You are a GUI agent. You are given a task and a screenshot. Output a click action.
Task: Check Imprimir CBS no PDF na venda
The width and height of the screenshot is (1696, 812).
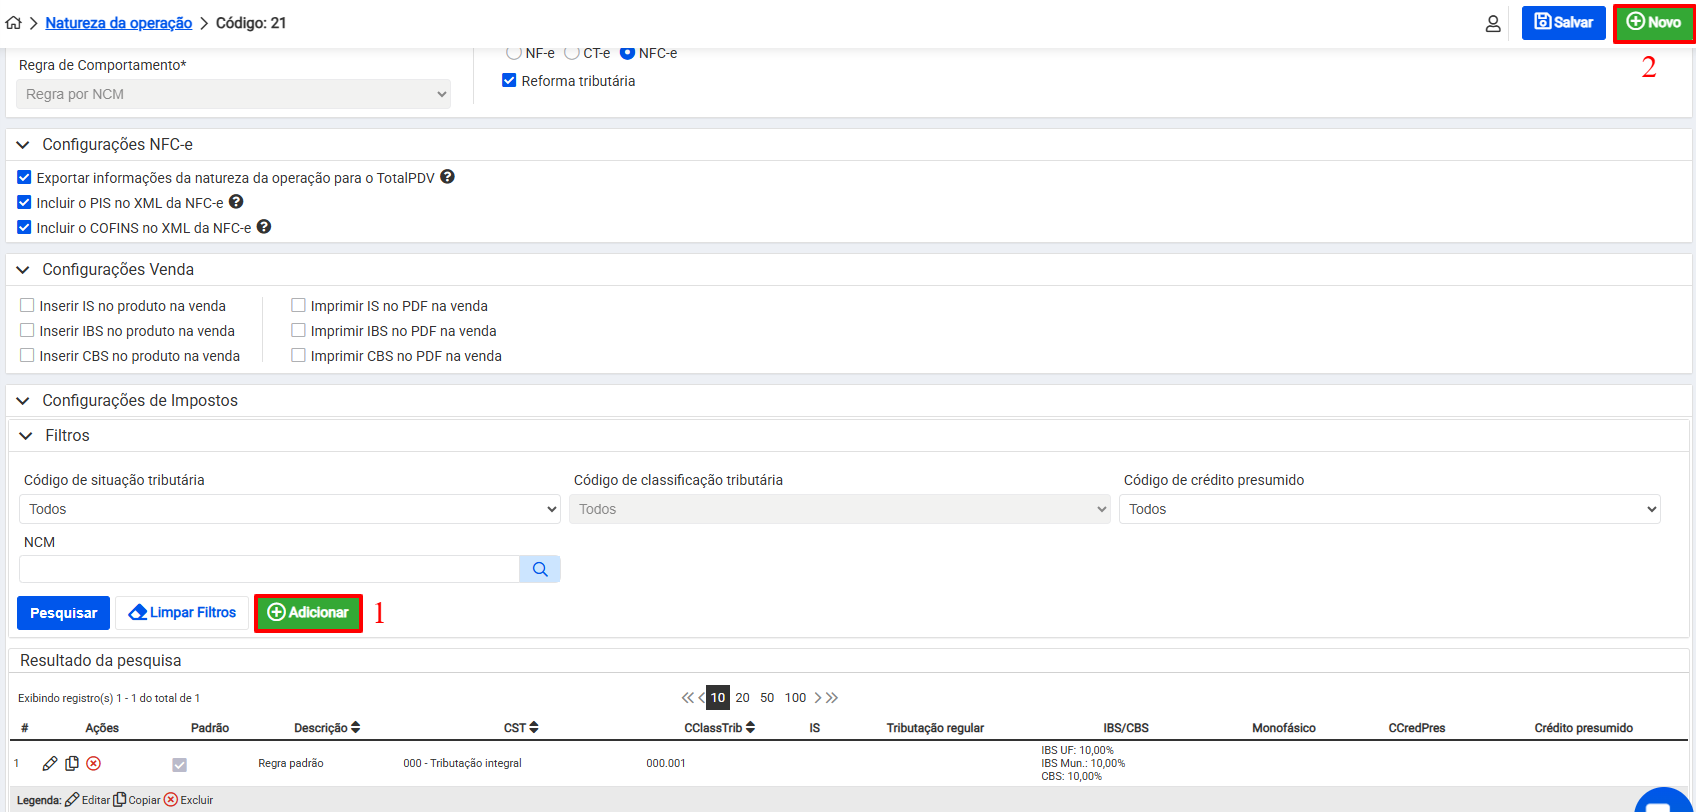(x=298, y=356)
